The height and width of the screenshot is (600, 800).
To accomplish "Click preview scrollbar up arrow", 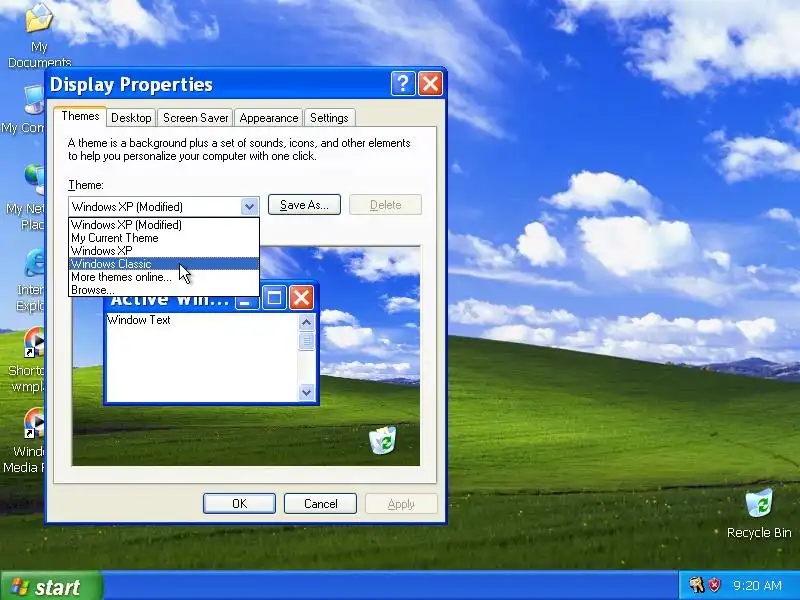I will 306,322.
